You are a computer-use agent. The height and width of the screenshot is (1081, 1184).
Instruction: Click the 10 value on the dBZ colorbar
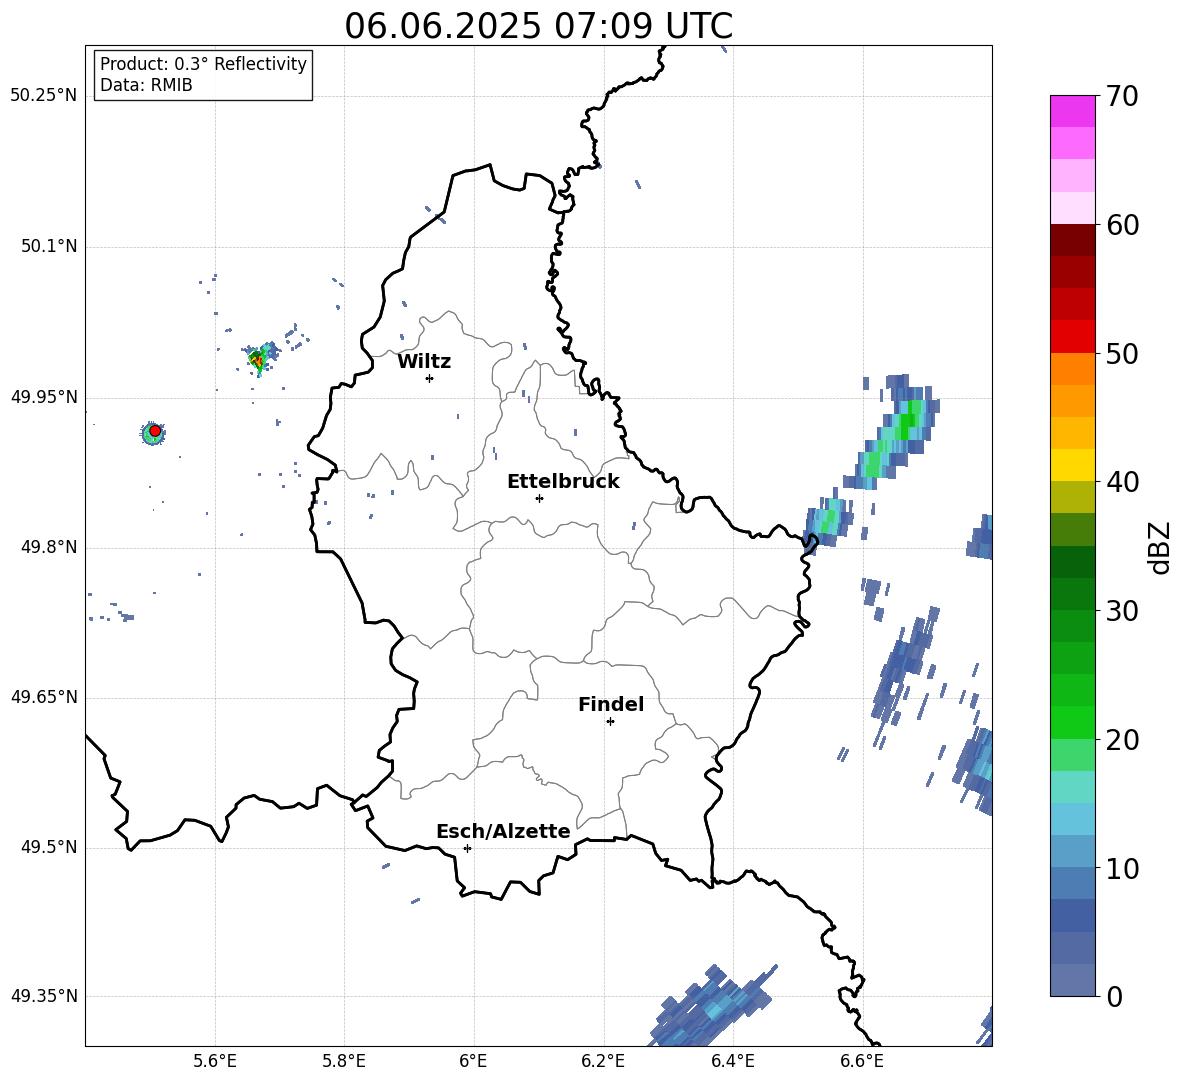click(1122, 868)
